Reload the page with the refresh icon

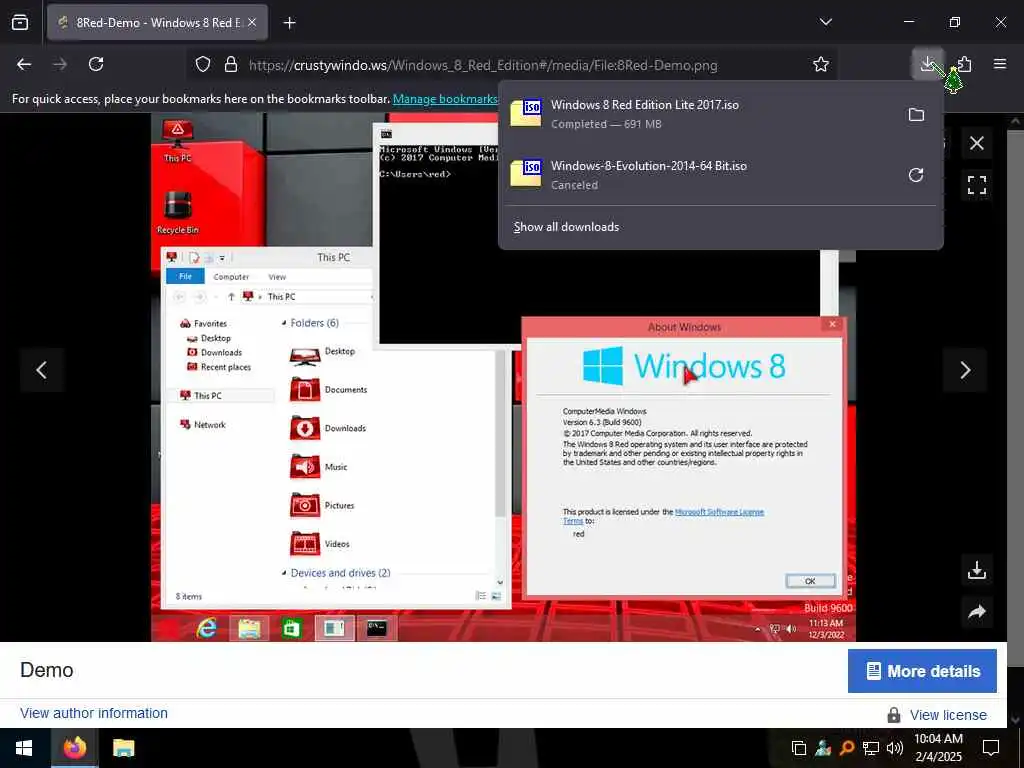[96, 64]
